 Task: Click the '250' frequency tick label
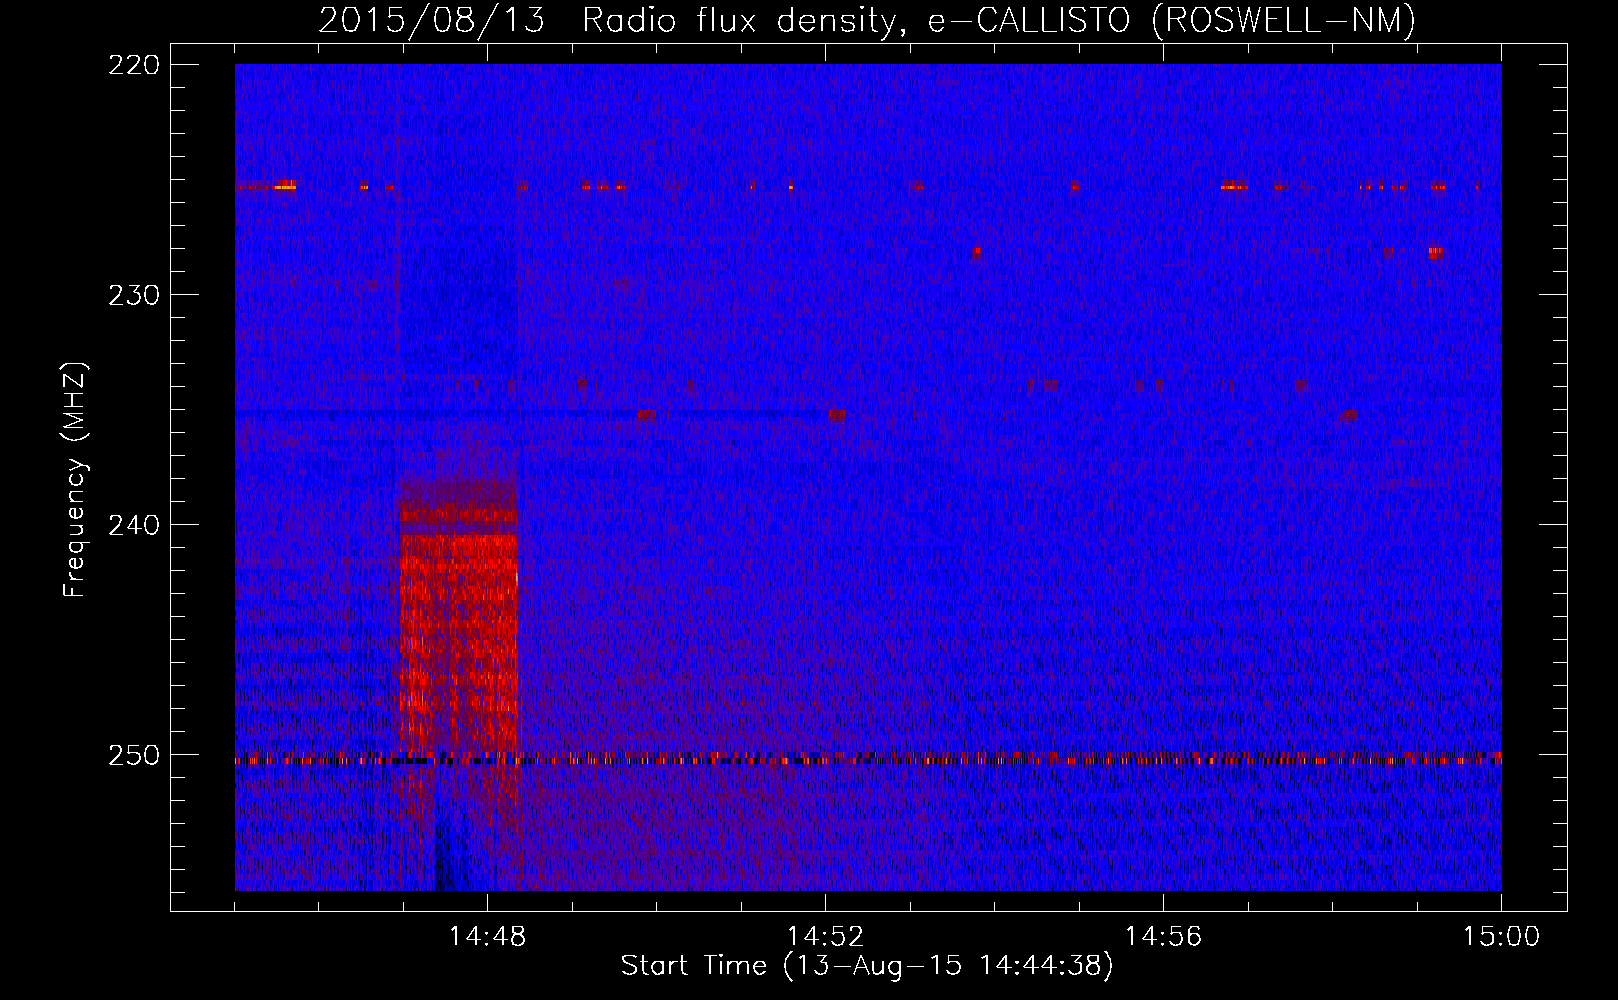[133, 755]
